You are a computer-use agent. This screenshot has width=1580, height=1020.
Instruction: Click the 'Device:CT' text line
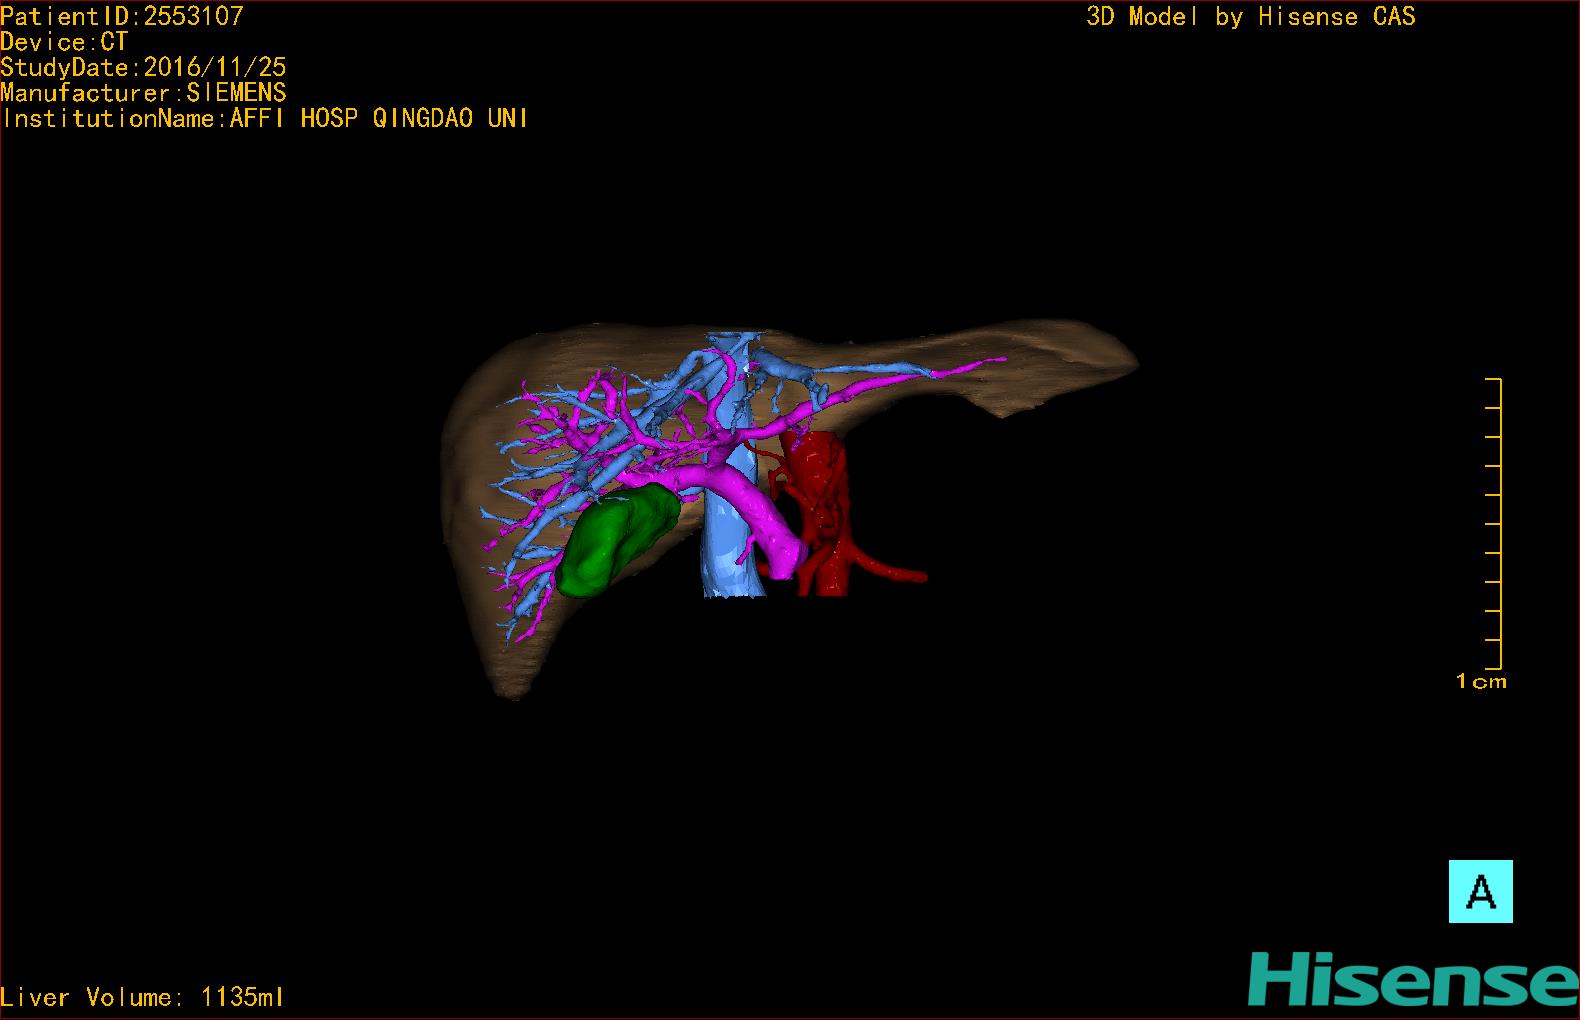pyautogui.click(x=64, y=42)
